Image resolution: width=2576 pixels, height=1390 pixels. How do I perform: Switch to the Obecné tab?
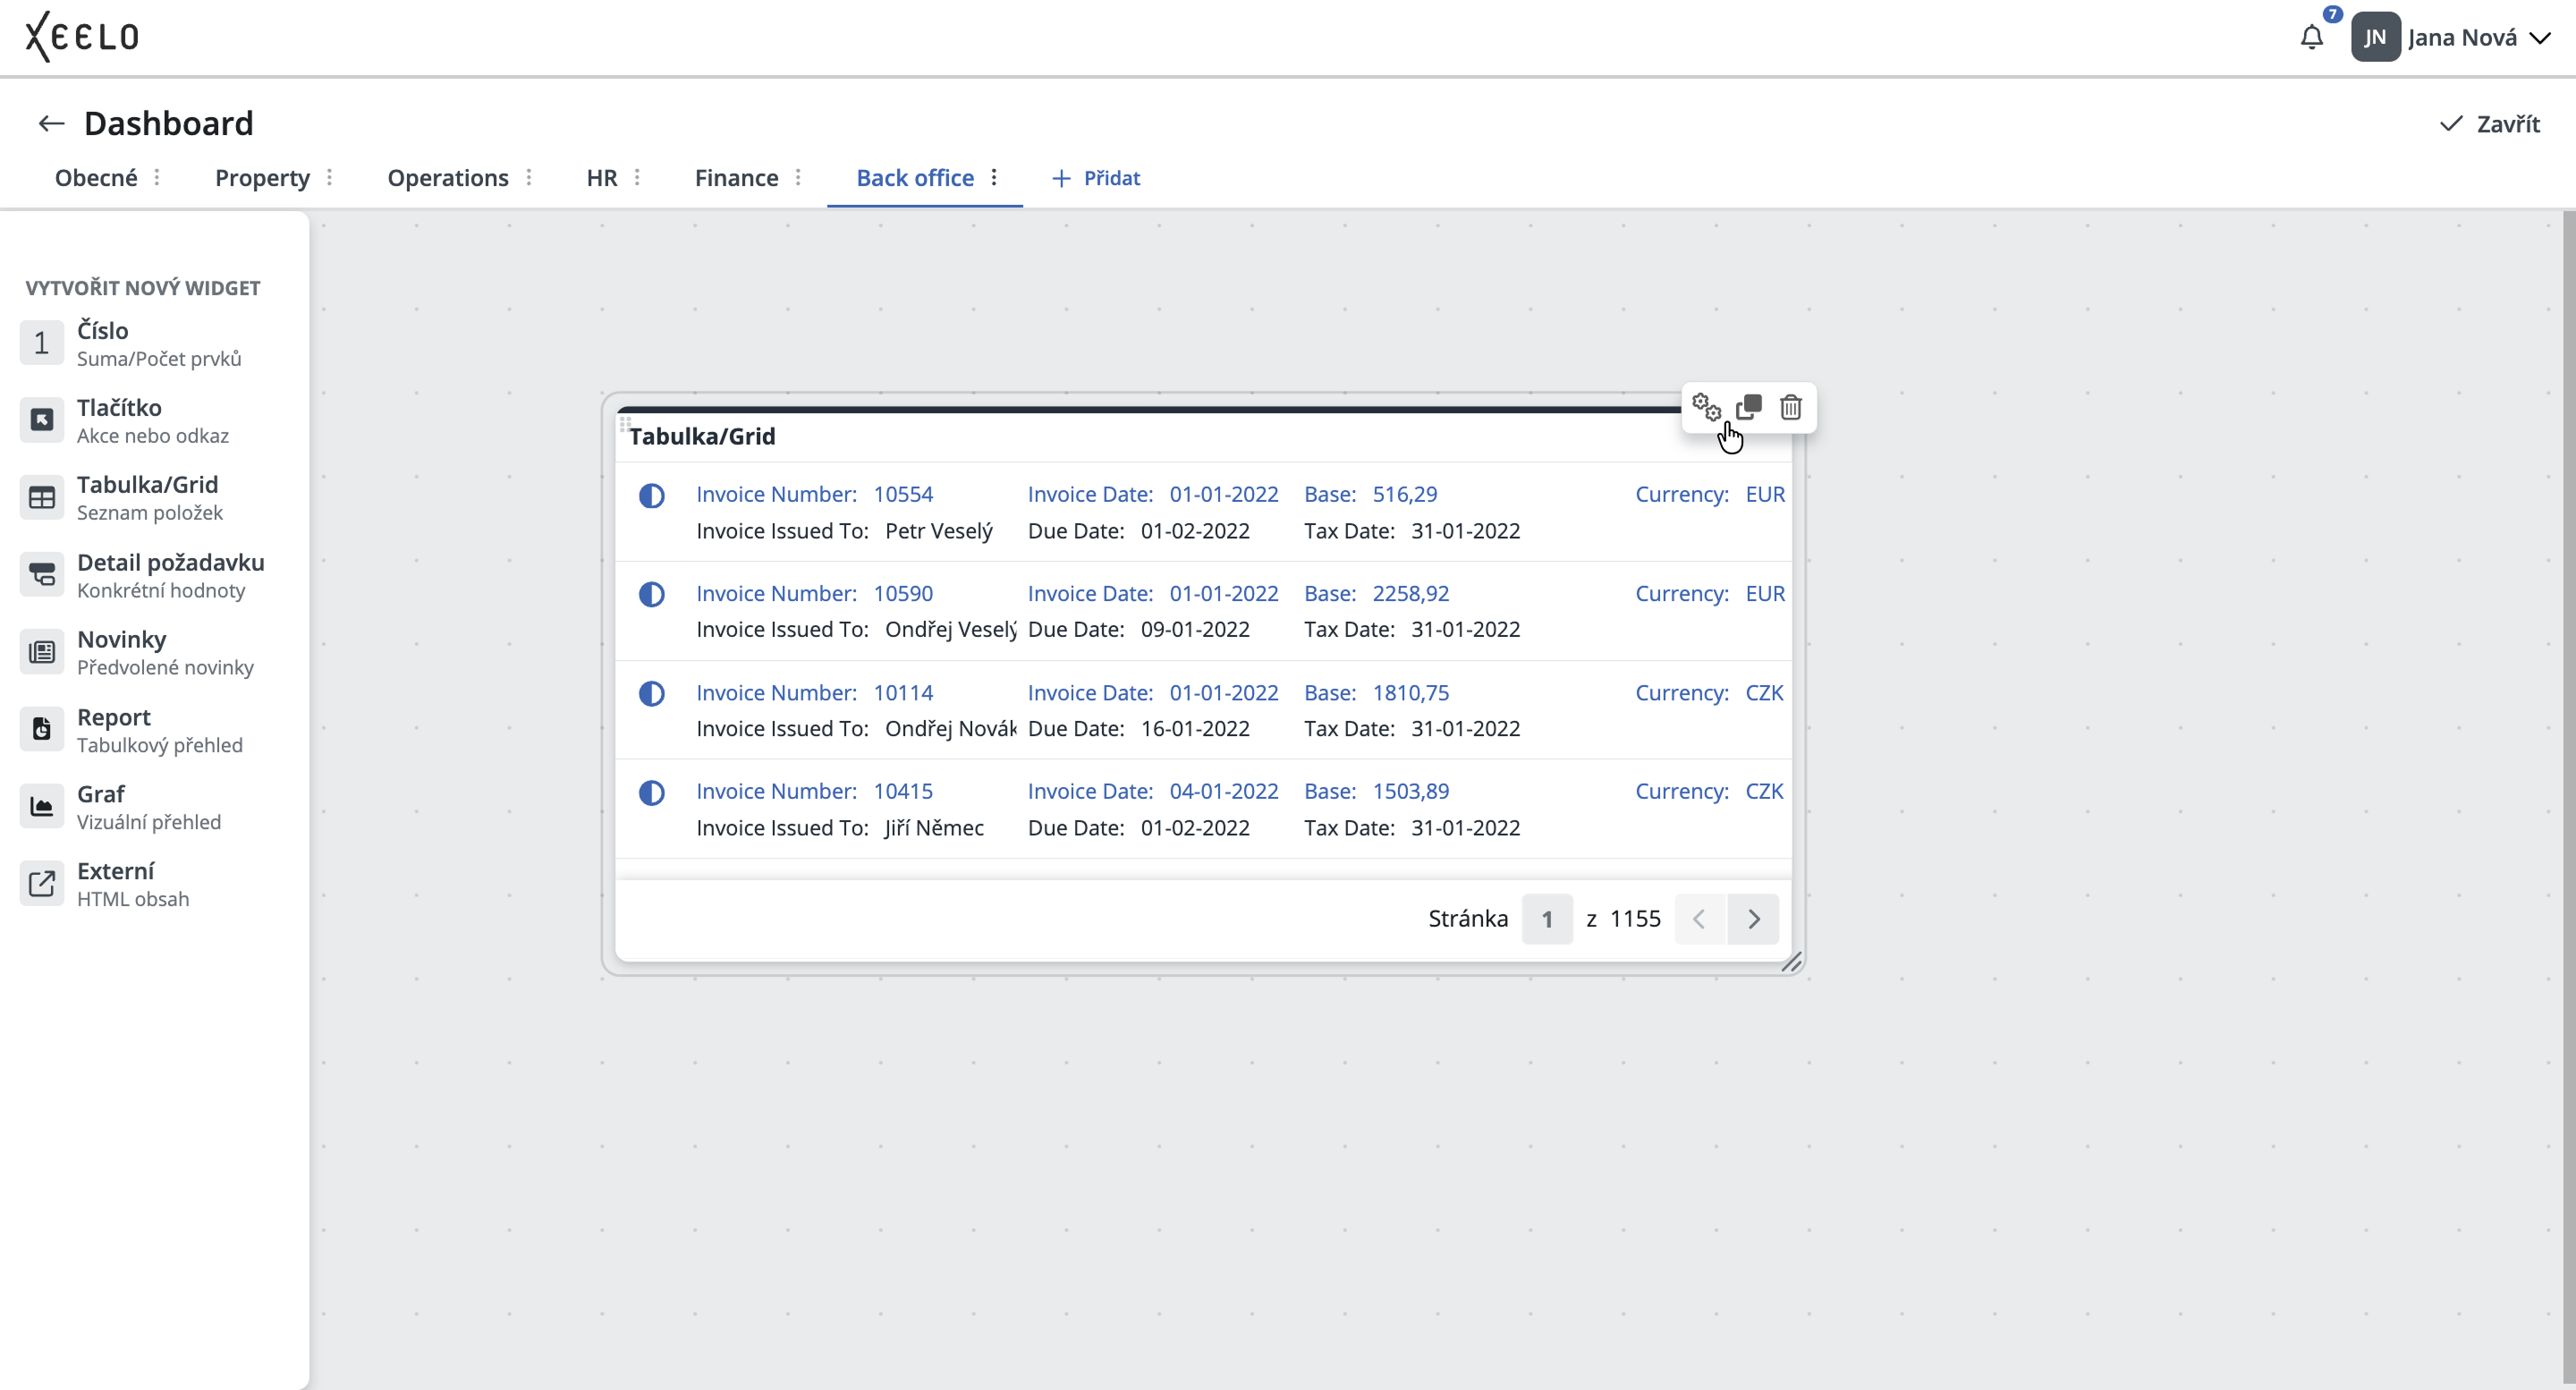pyautogui.click(x=96, y=178)
